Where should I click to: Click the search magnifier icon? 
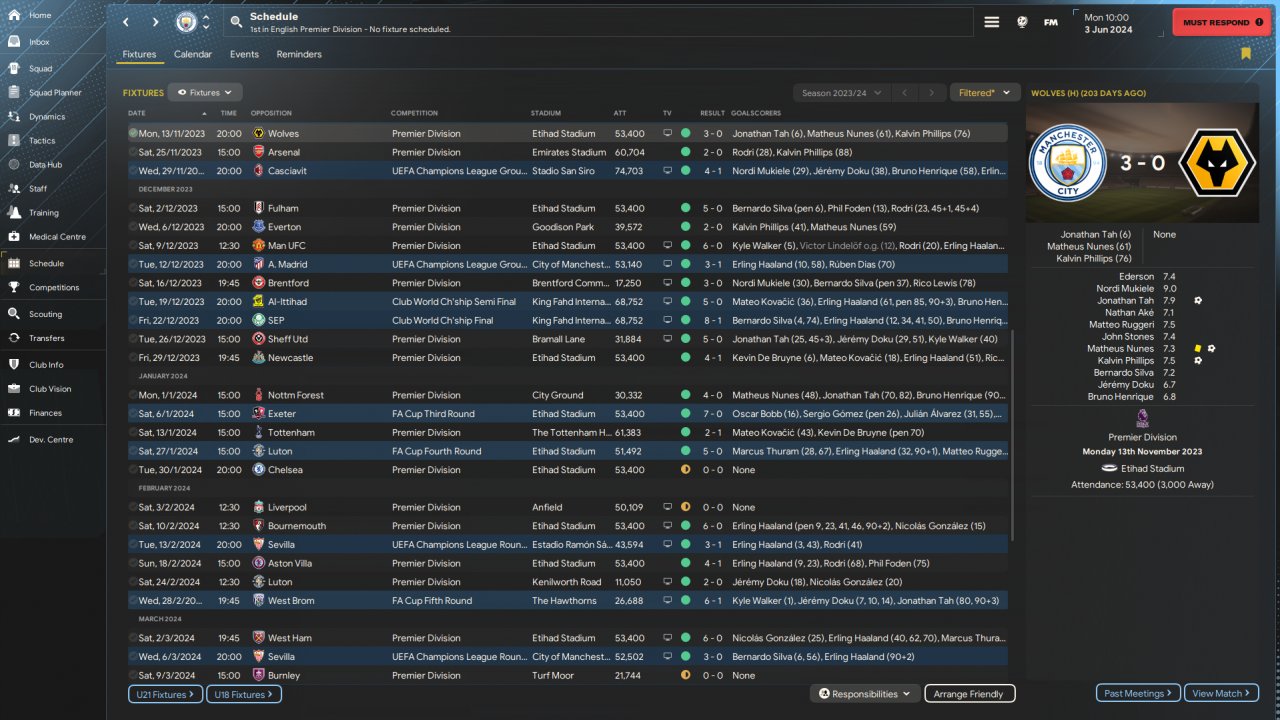click(235, 22)
